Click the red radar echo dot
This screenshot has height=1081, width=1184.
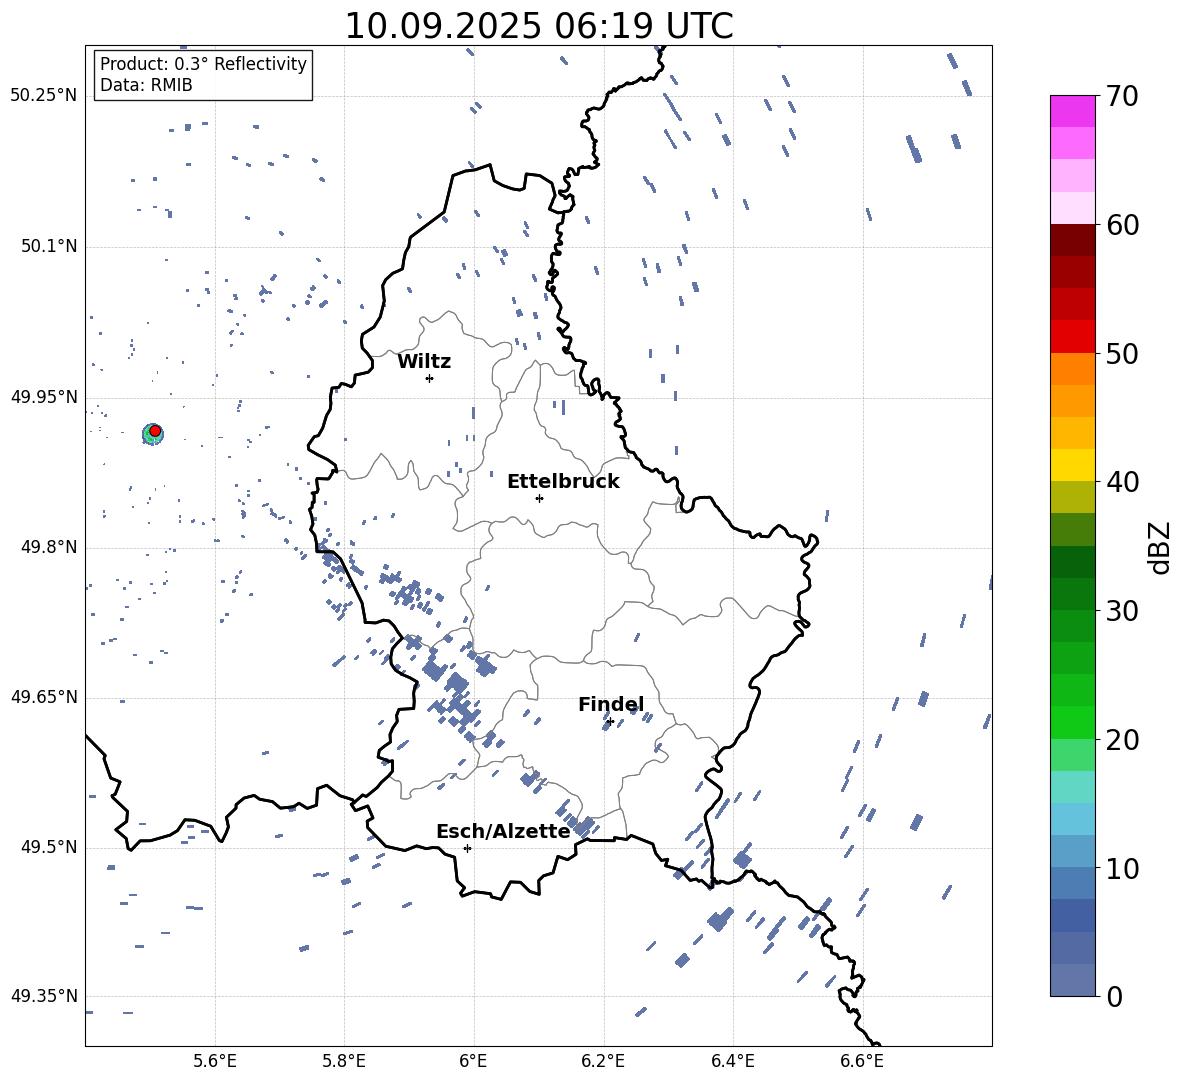(155, 431)
